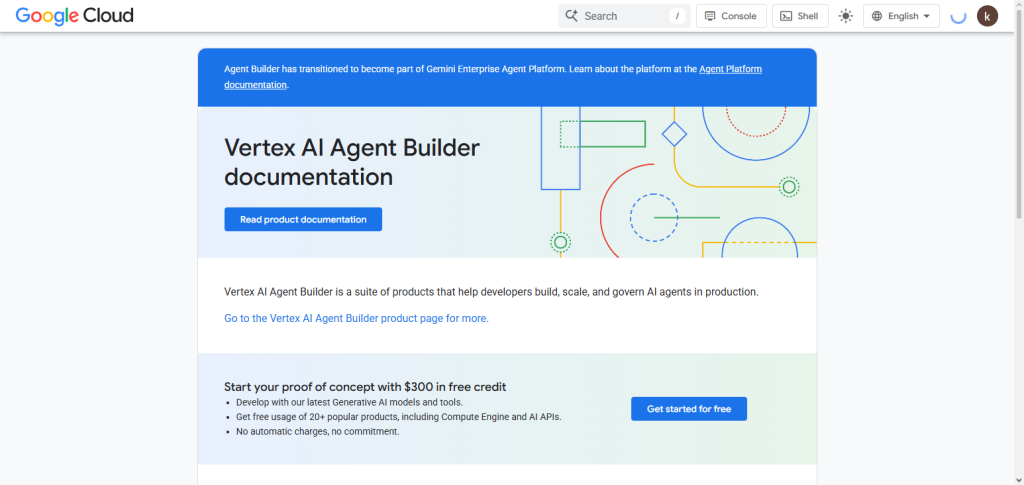Click the "Get free usage of 20+ popular products" bullet
The image size is (1024, 485).
(398, 416)
